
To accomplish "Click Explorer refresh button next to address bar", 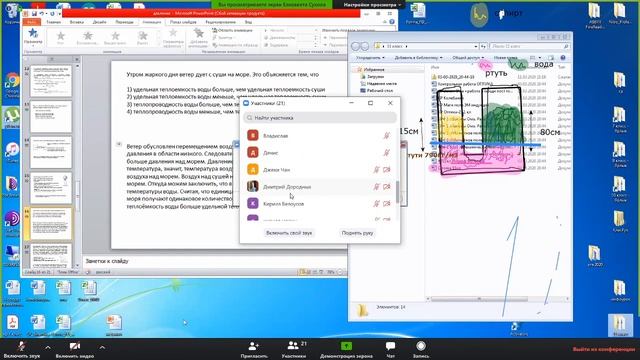I will [x=483, y=46].
